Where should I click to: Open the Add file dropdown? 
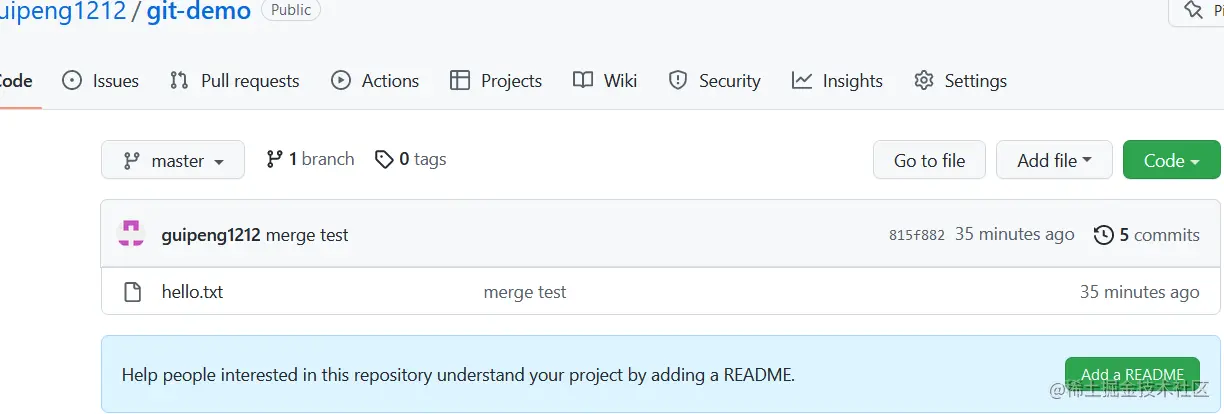pos(1054,160)
